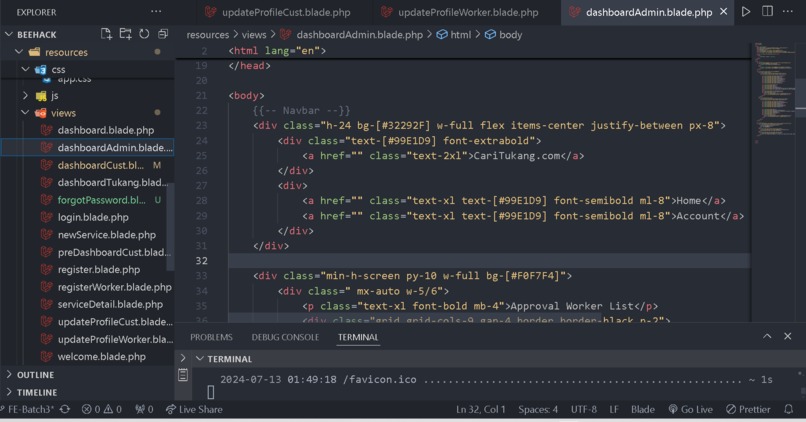Open login.blade.php in Explorer
The width and height of the screenshot is (806, 422).
click(93, 217)
